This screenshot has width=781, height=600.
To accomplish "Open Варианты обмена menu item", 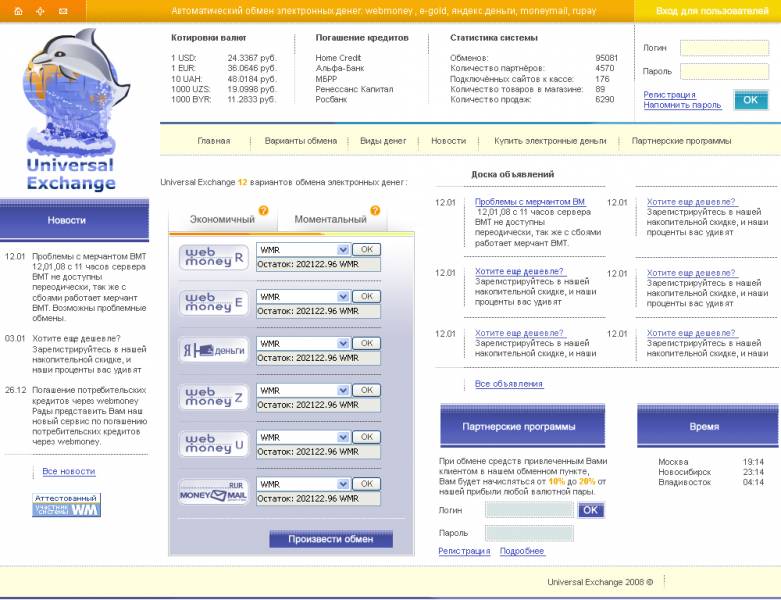I will pyautogui.click(x=301, y=141).
